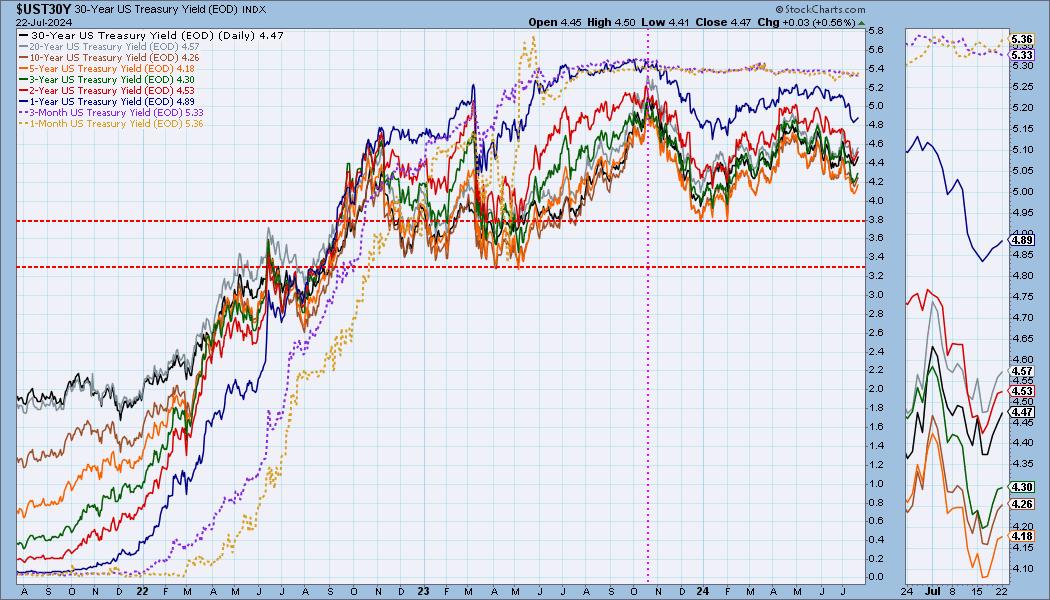Click the 4.47 last-value tag for 30-Year yield
1050x600 pixels.
(1023, 412)
